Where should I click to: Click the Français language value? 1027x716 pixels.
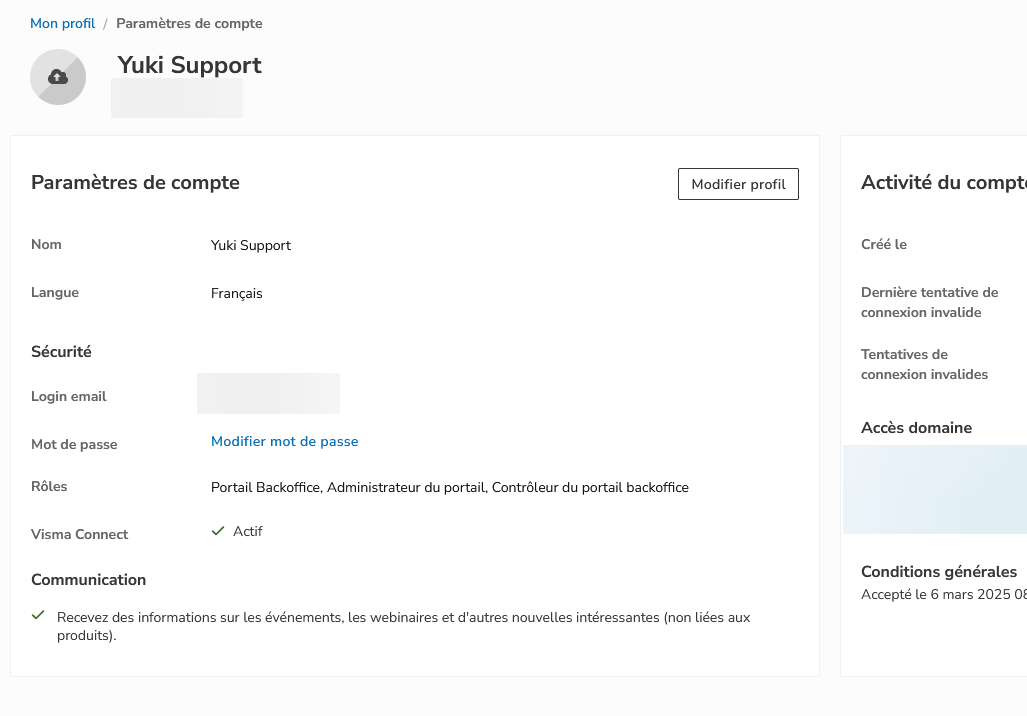pyautogui.click(x=236, y=293)
